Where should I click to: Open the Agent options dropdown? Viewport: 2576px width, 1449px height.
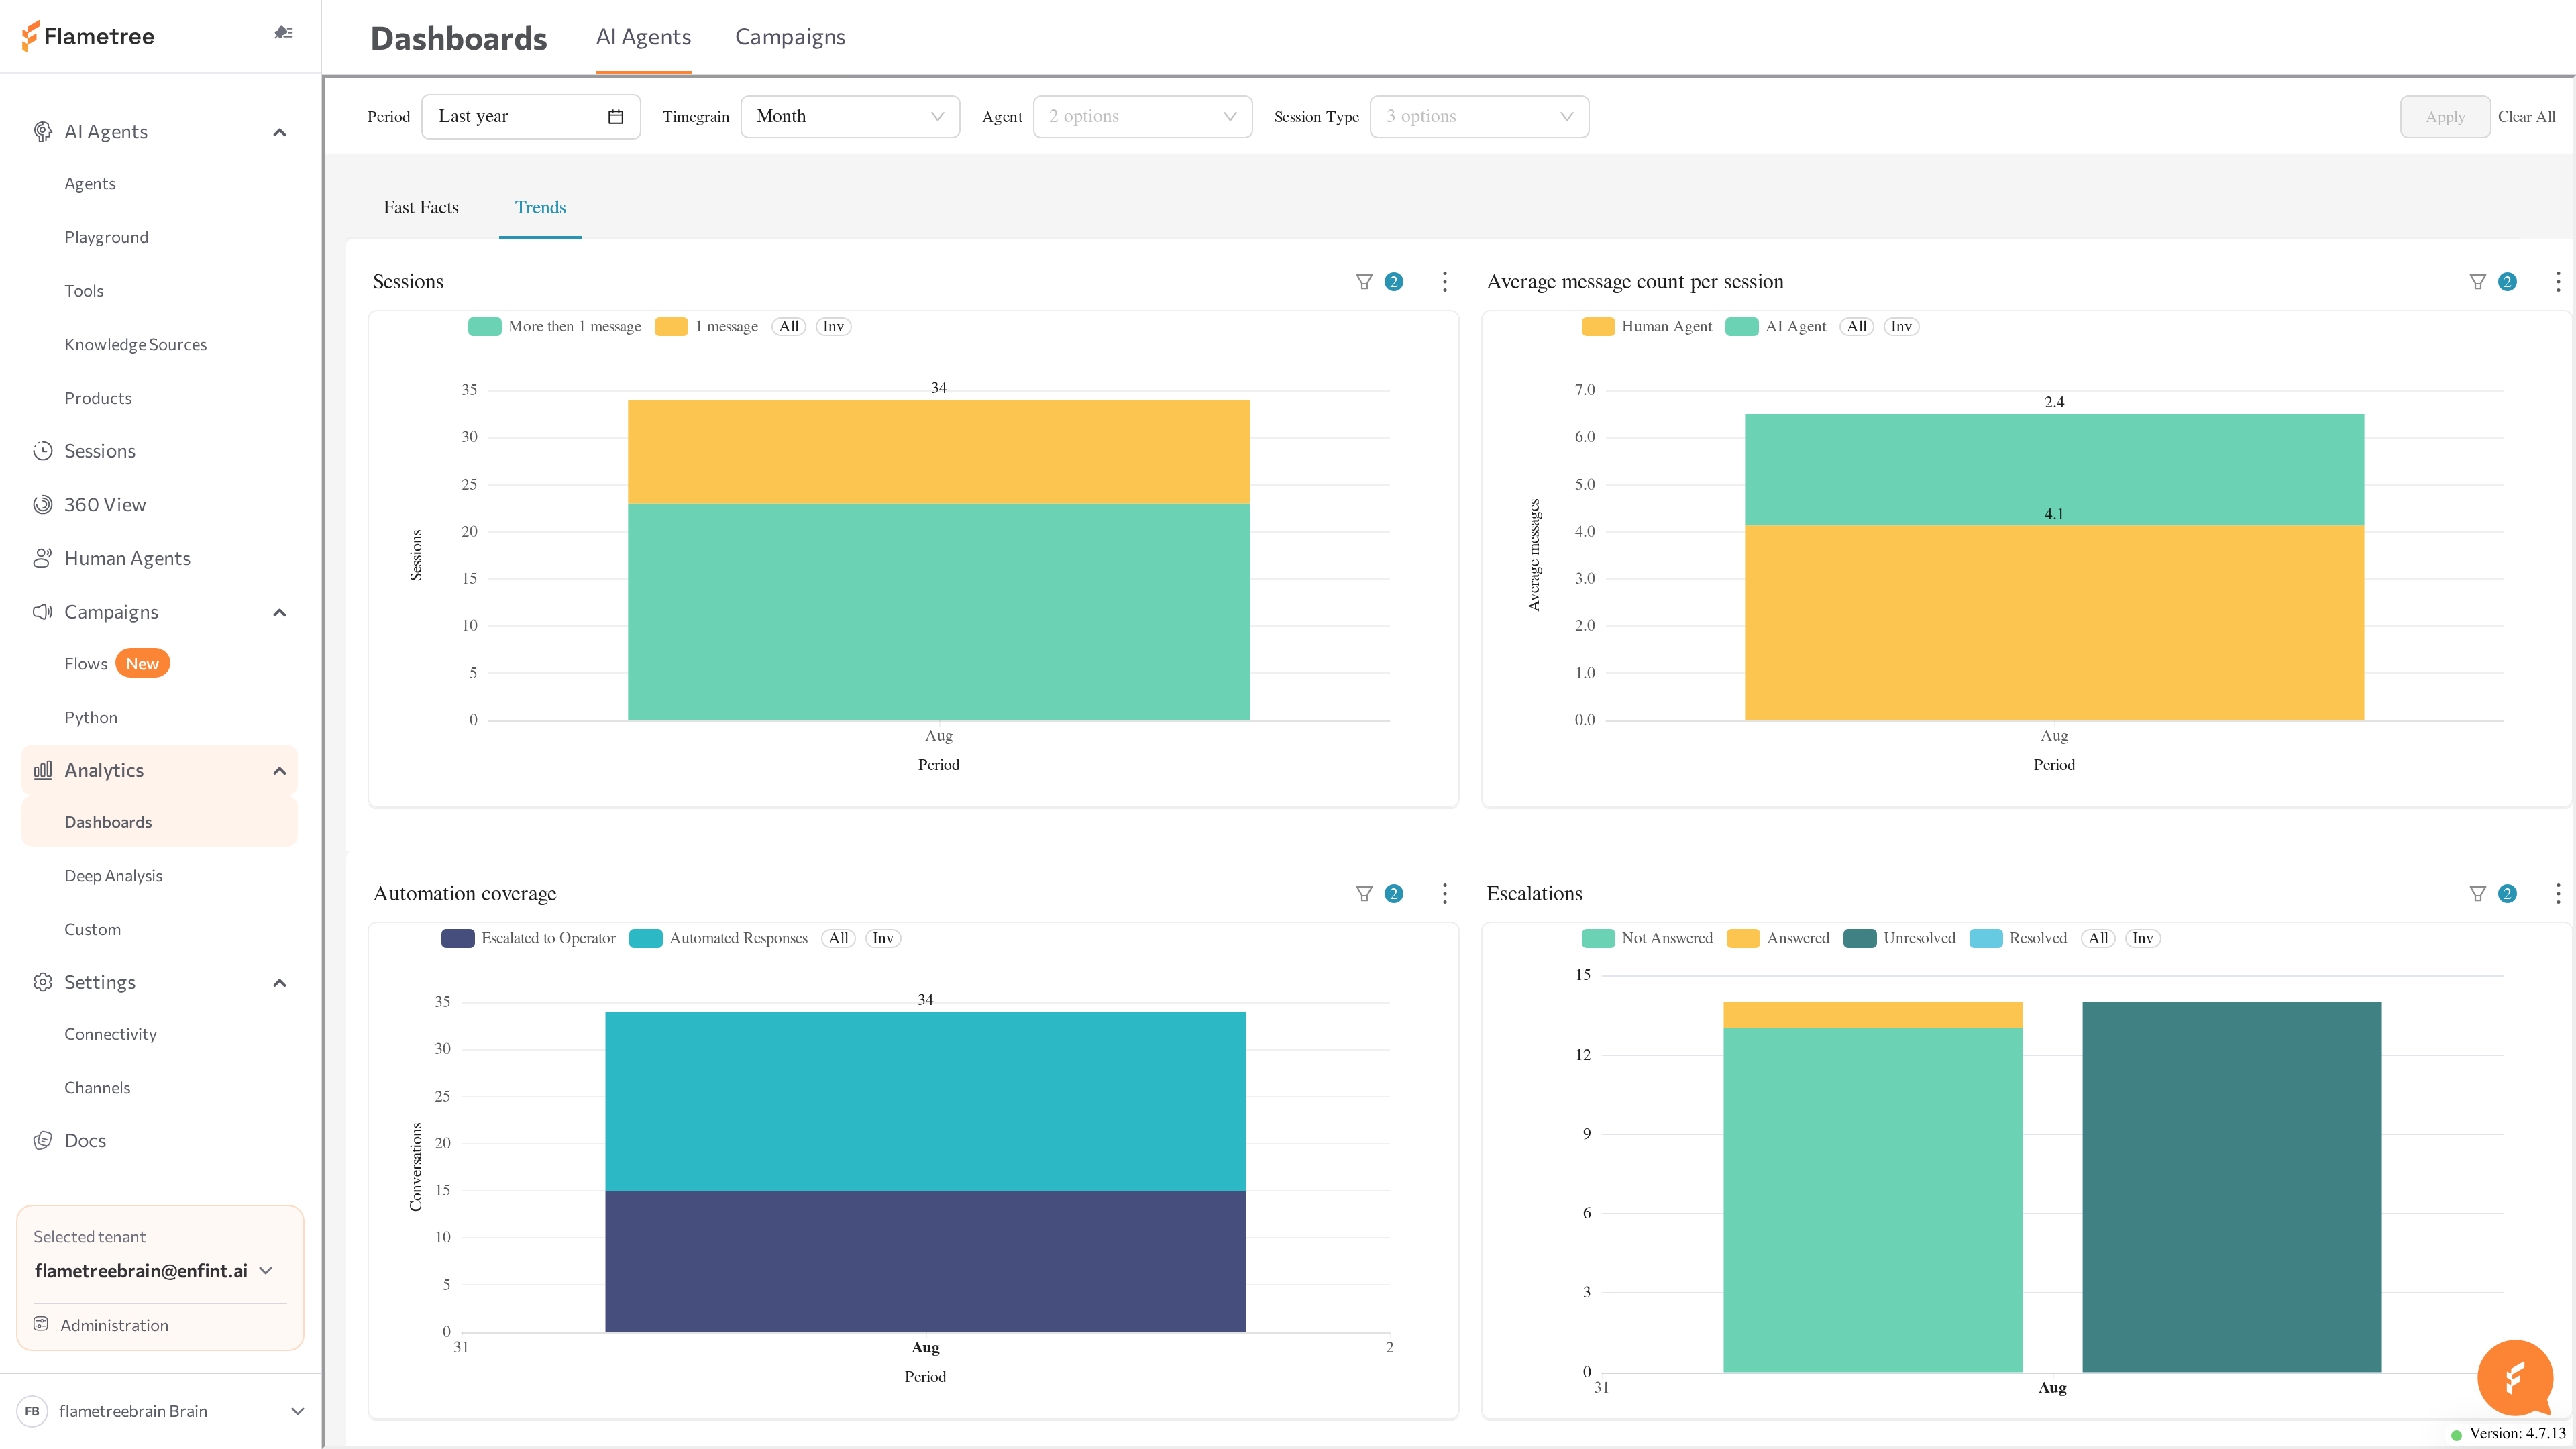coord(1142,117)
